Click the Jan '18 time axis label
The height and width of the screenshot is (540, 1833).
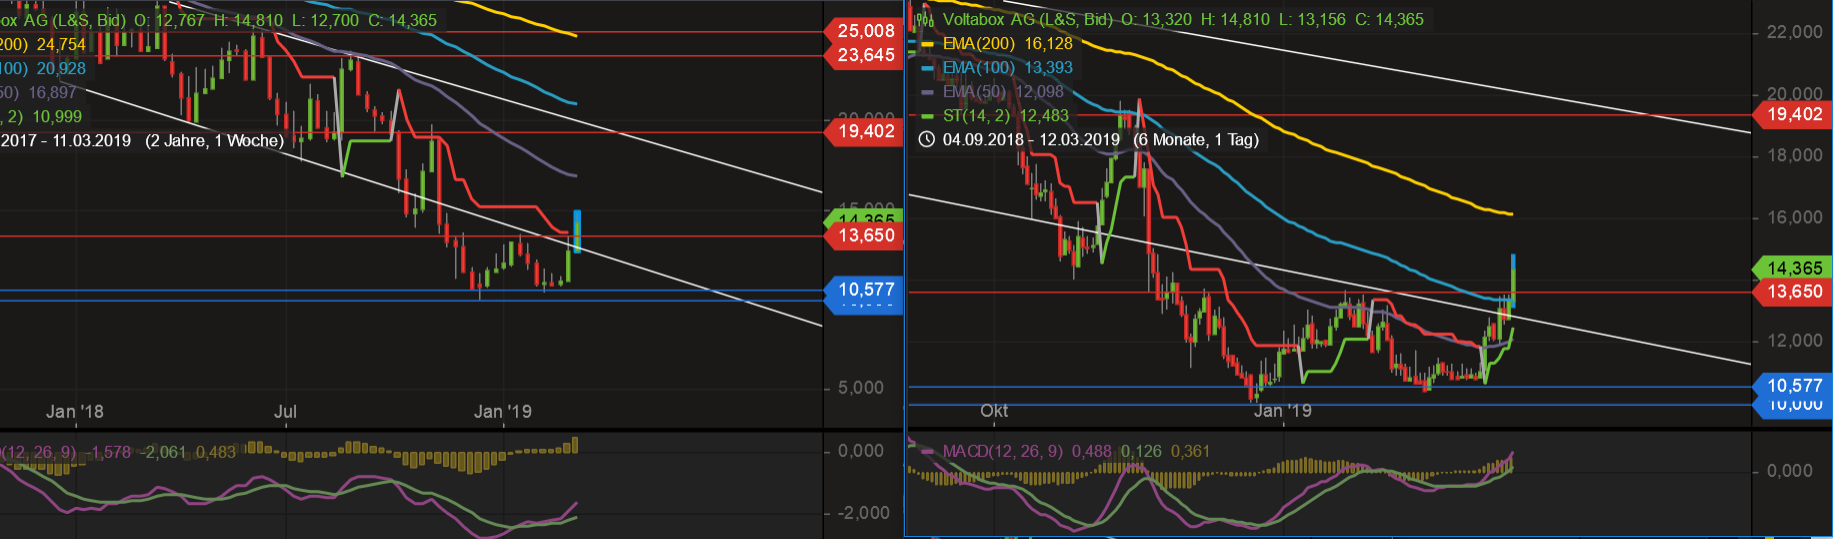pyautogui.click(x=75, y=411)
